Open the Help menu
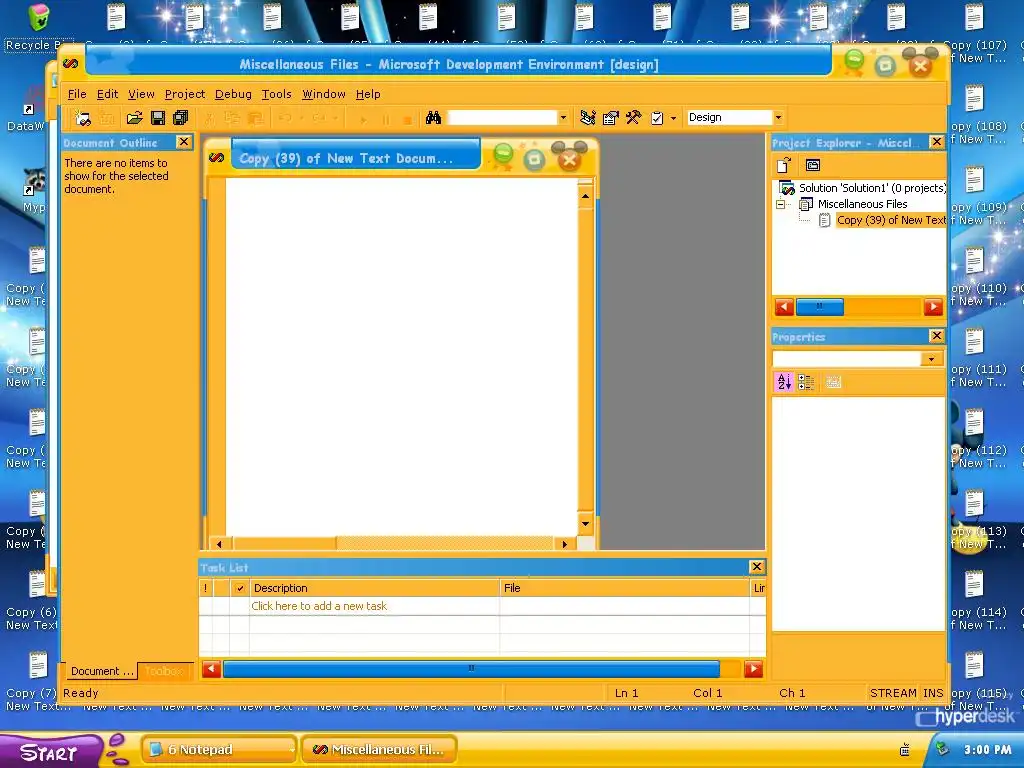 point(368,94)
